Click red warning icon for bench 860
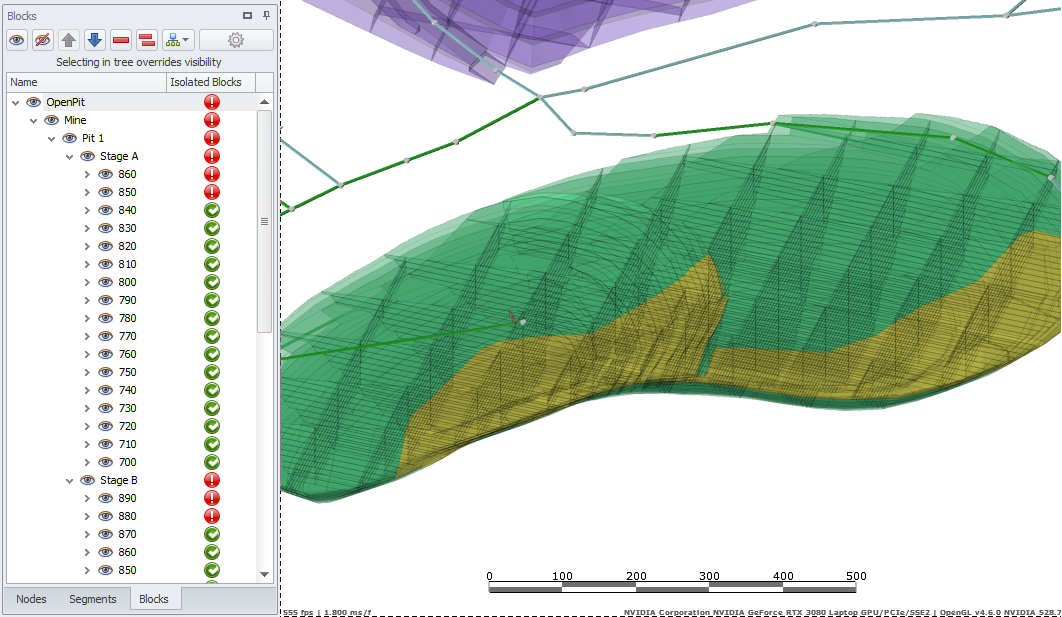Image resolution: width=1062 pixels, height=617 pixels. point(212,174)
